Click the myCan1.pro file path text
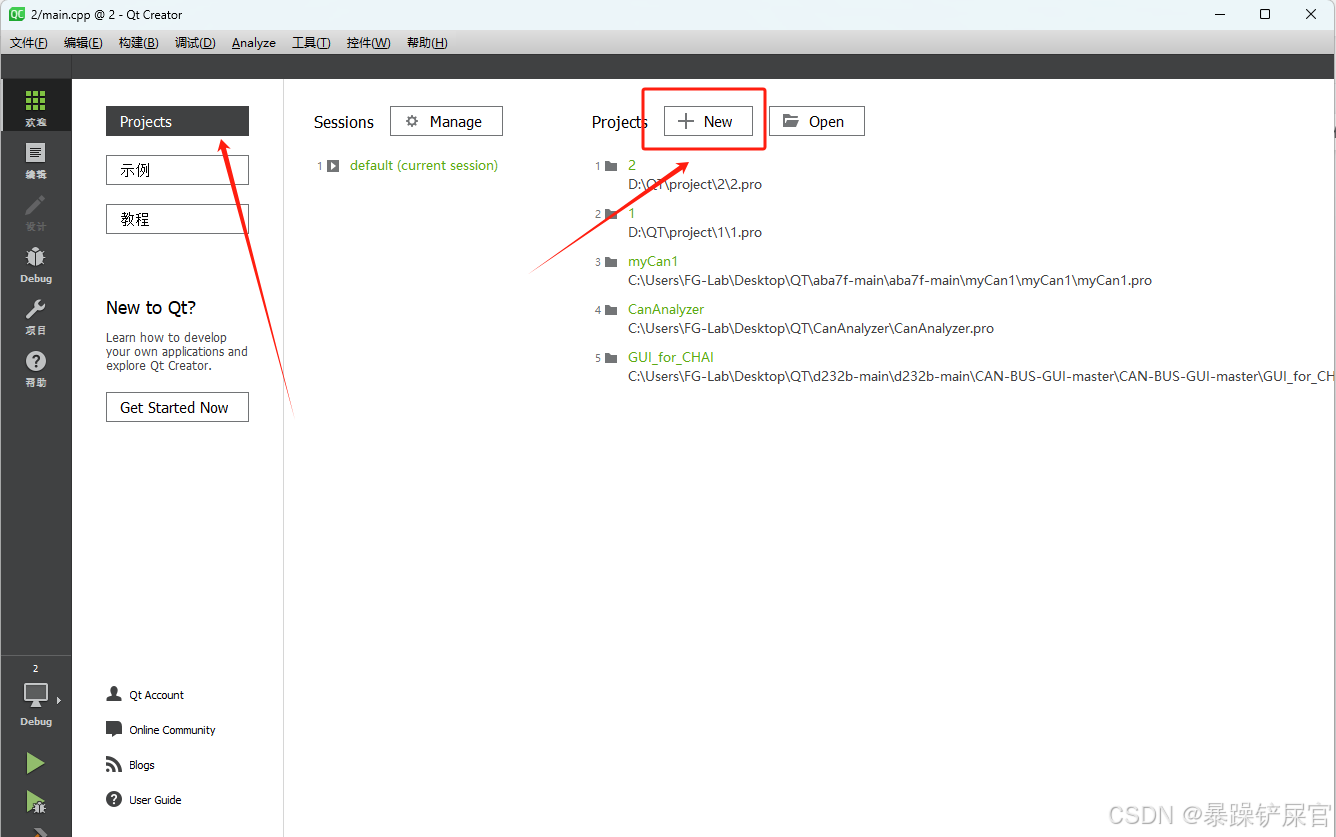Image resolution: width=1336 pixels, height=837 pixels. (890, 280)
